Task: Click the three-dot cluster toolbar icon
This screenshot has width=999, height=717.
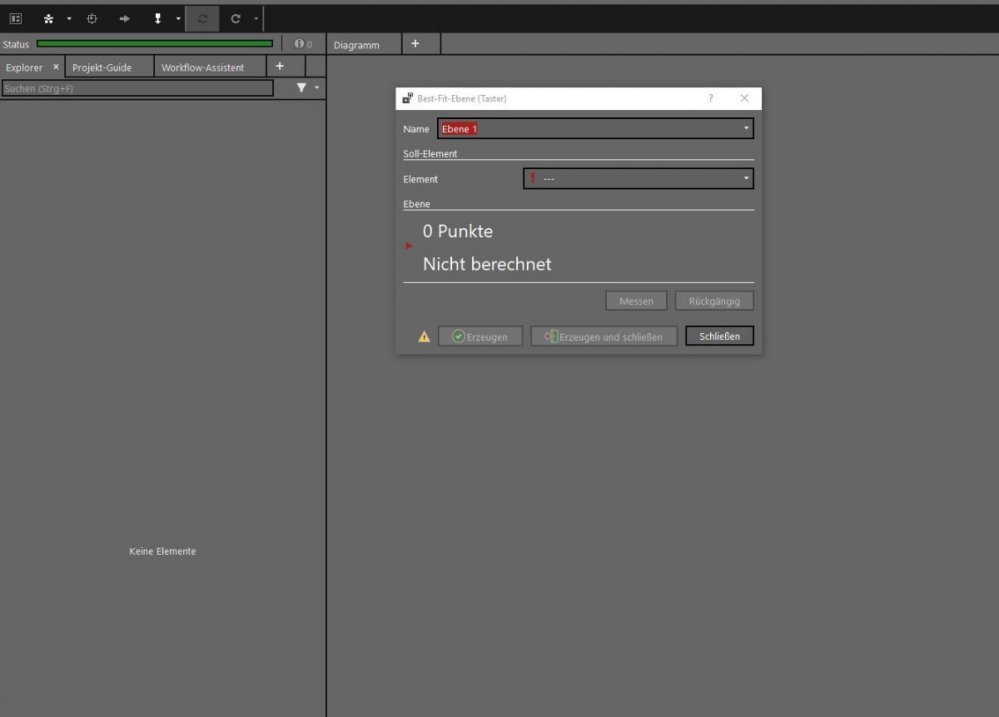Action: coord(48,18)
